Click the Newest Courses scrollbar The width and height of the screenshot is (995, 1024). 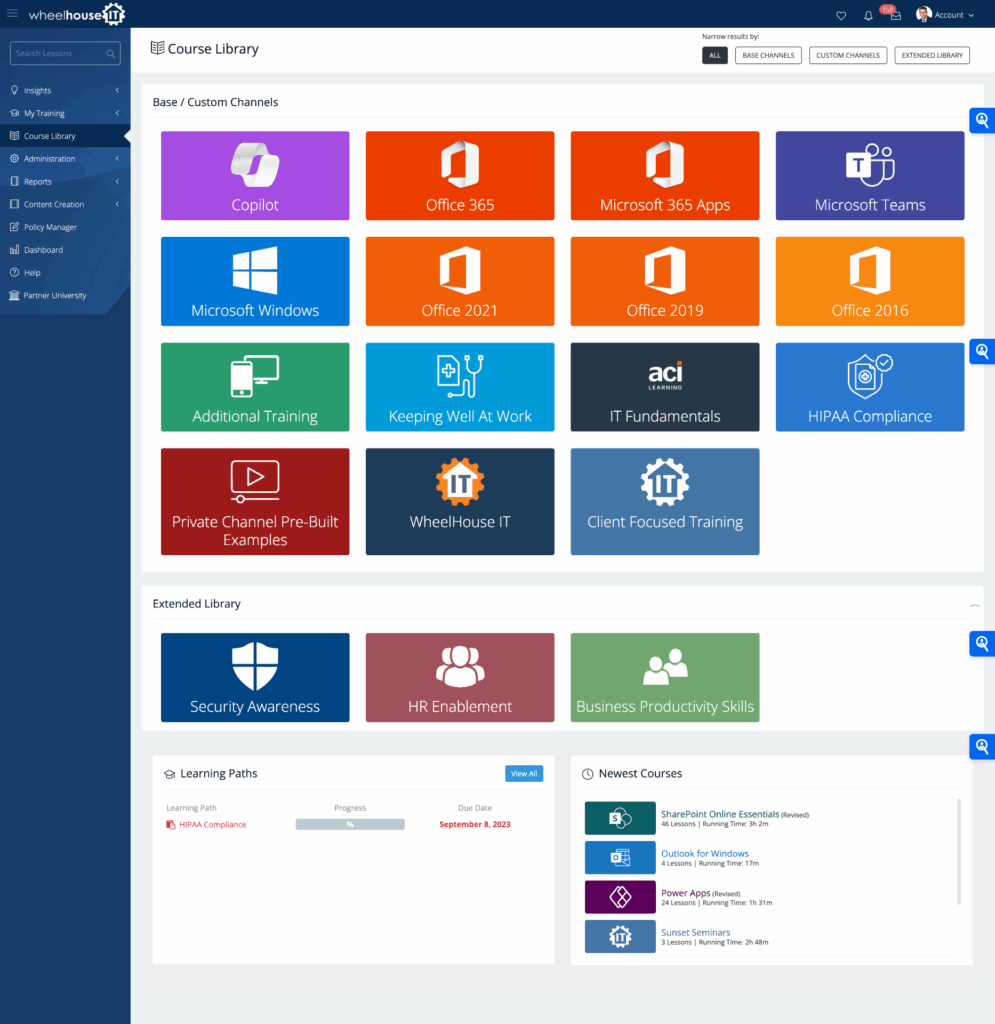point(958,852)
